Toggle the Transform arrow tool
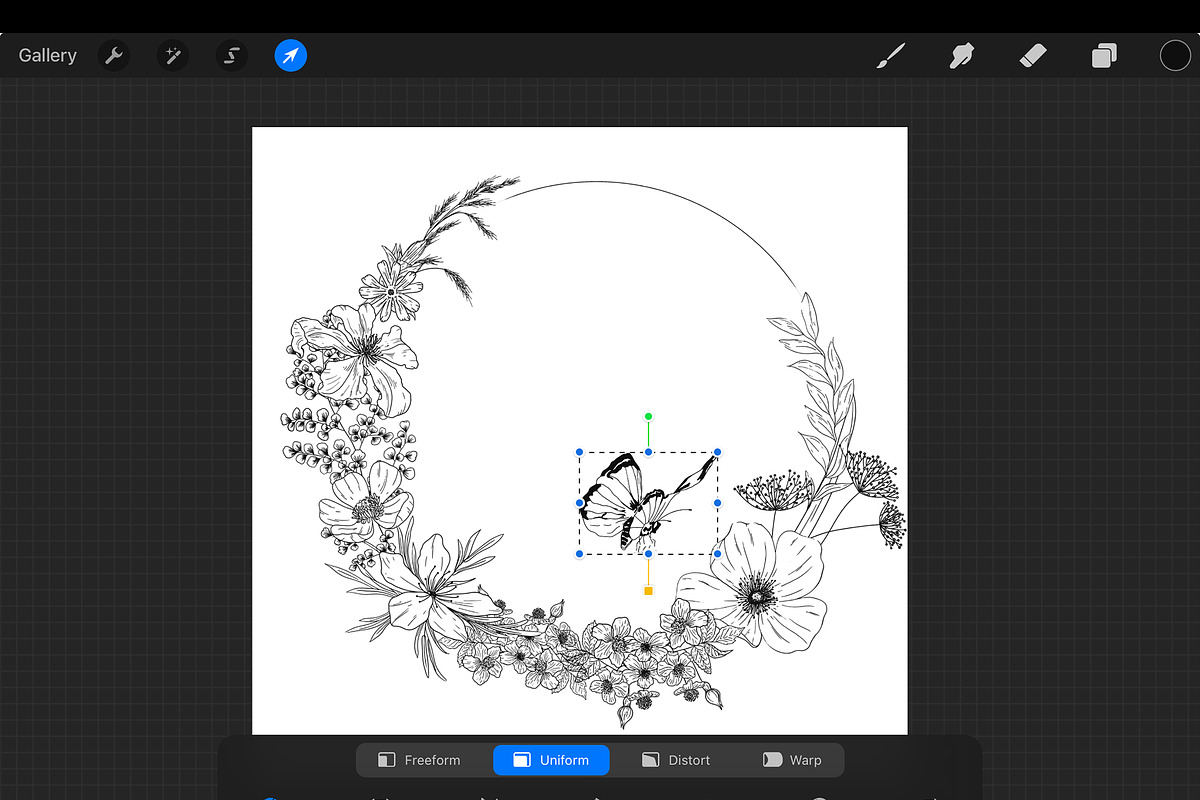This screenshot has height=800, width=1200. [291, 56]
